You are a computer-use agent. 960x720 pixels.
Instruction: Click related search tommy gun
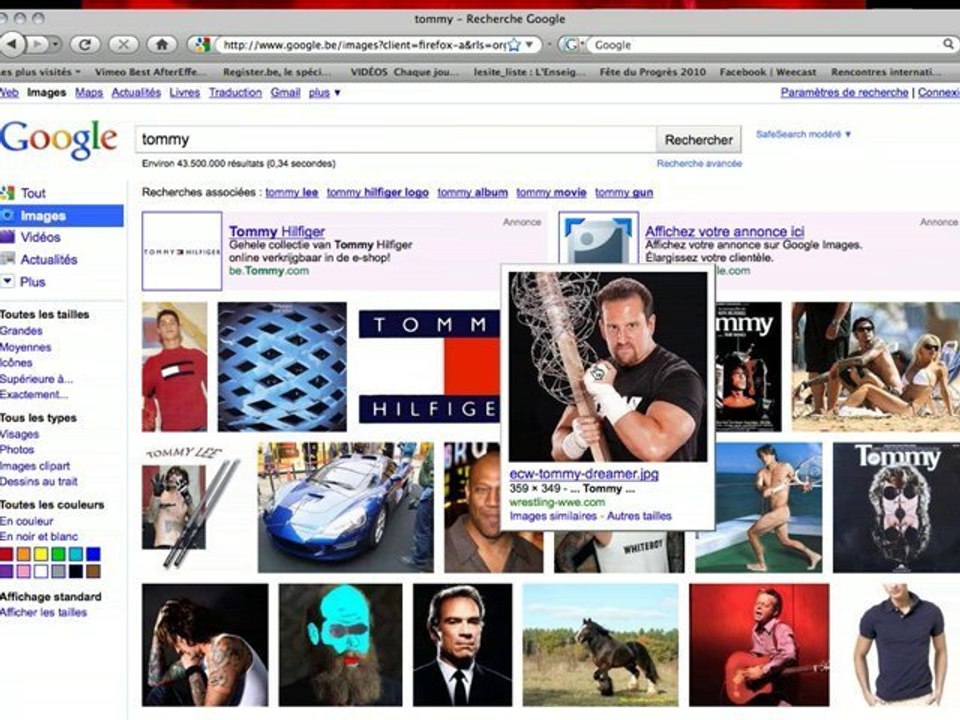tap(624, 192)
